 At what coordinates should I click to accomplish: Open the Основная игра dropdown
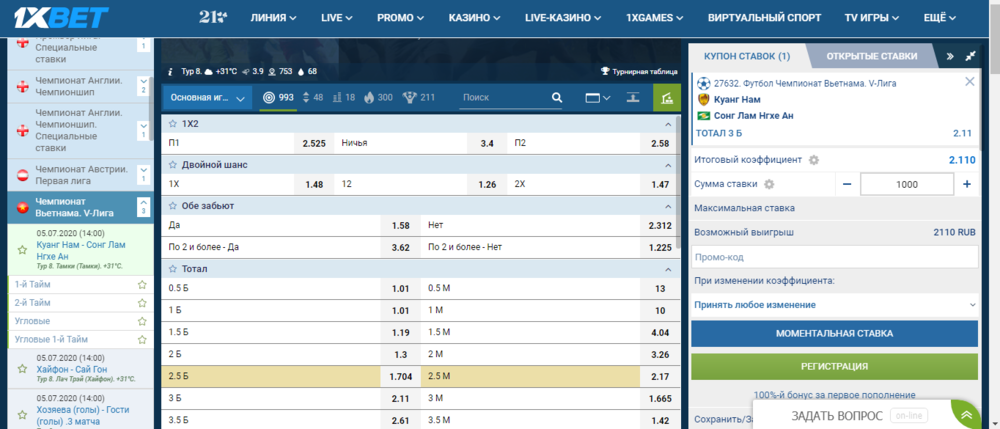[x=207, y=98]
